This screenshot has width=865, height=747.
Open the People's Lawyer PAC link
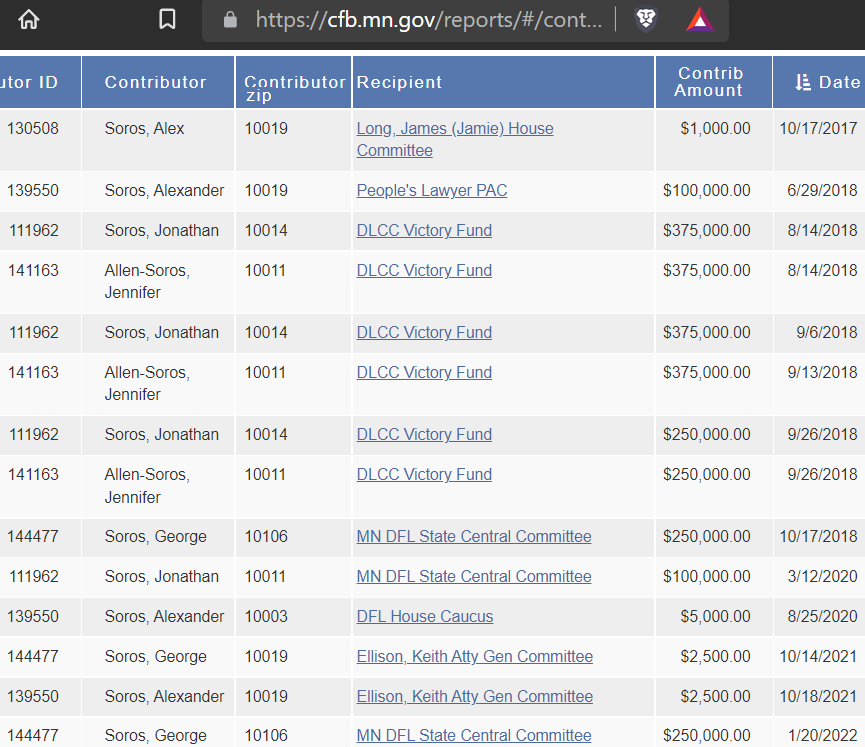(x=431, y=190)
